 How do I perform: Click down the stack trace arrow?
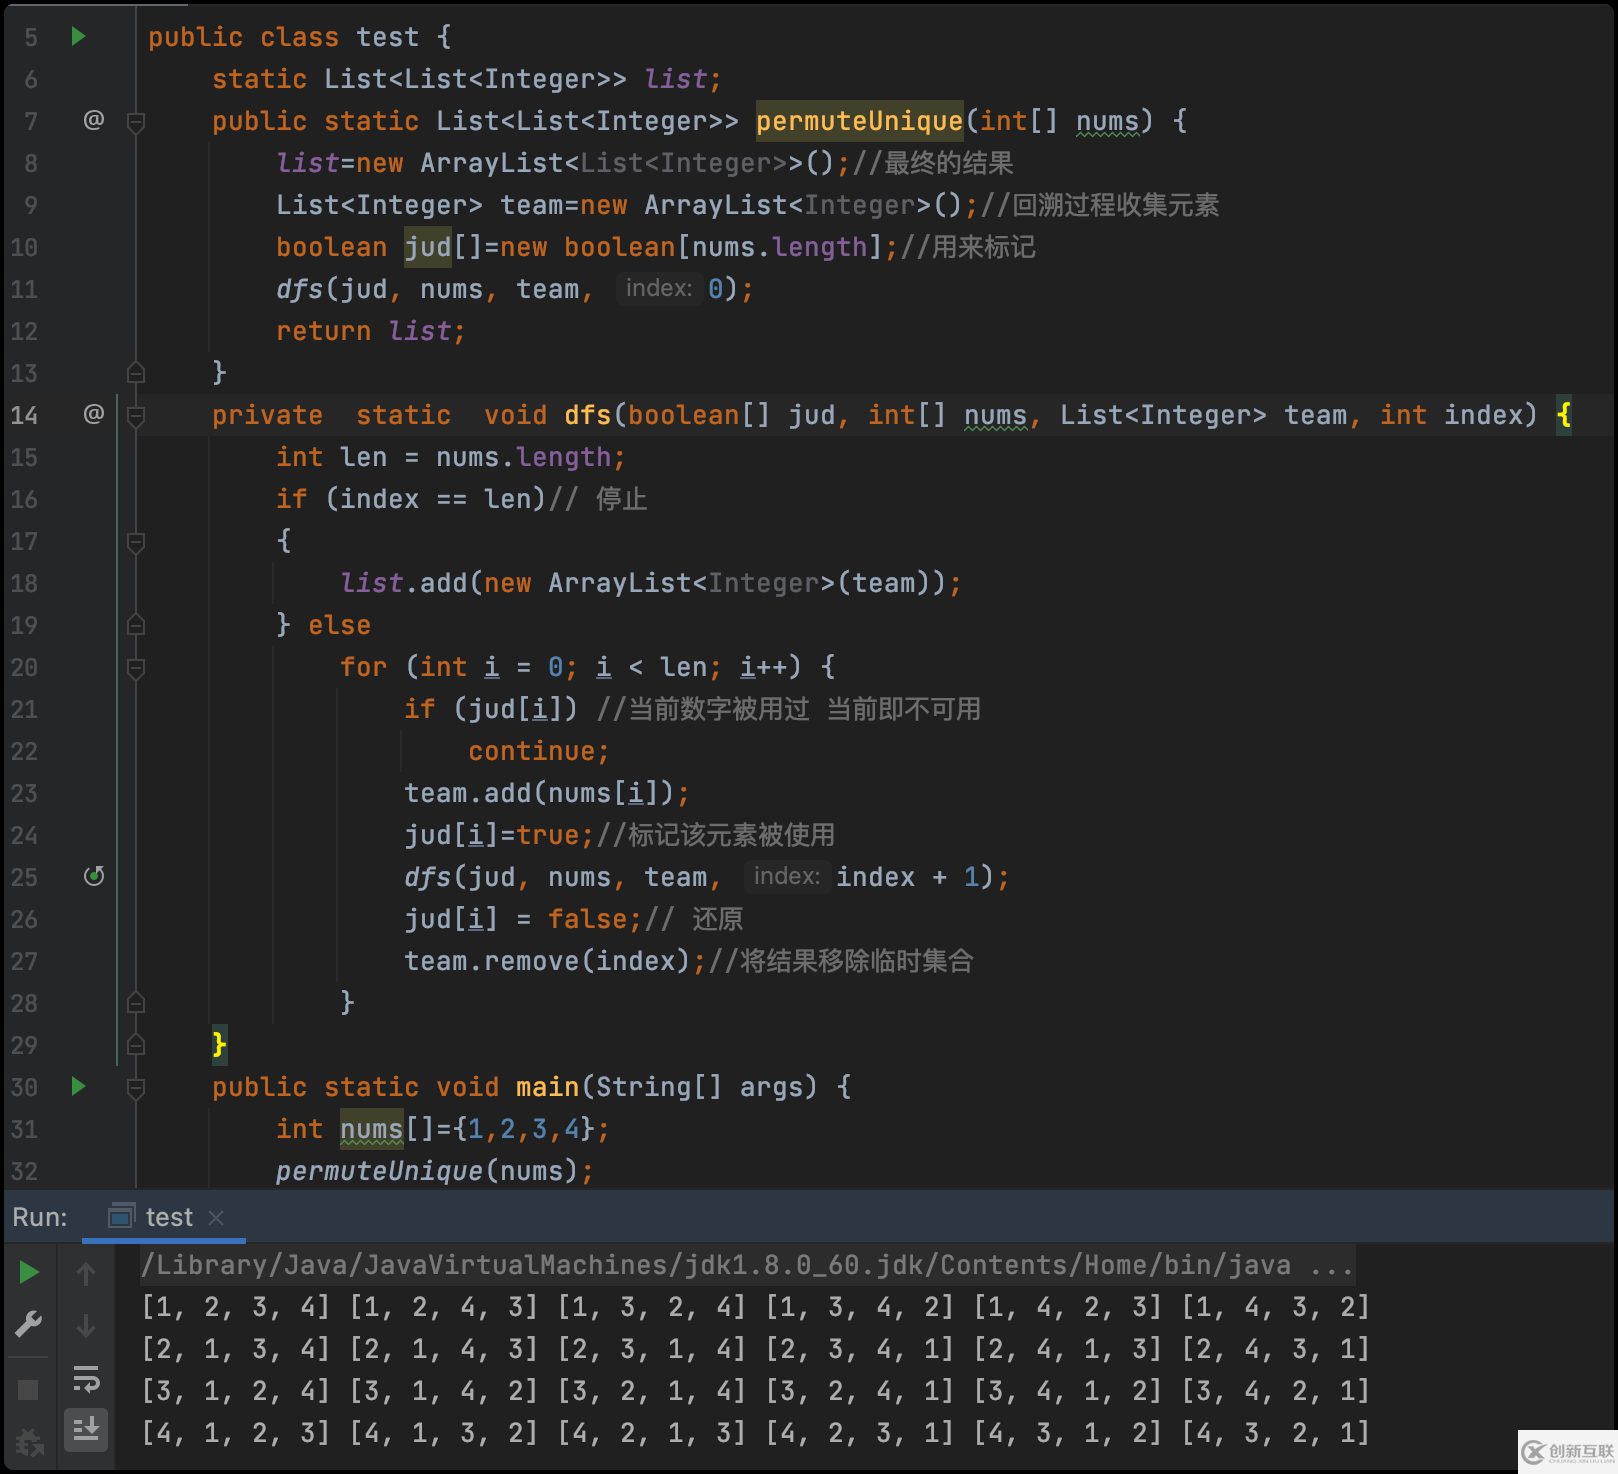(x=86, y=1326)
